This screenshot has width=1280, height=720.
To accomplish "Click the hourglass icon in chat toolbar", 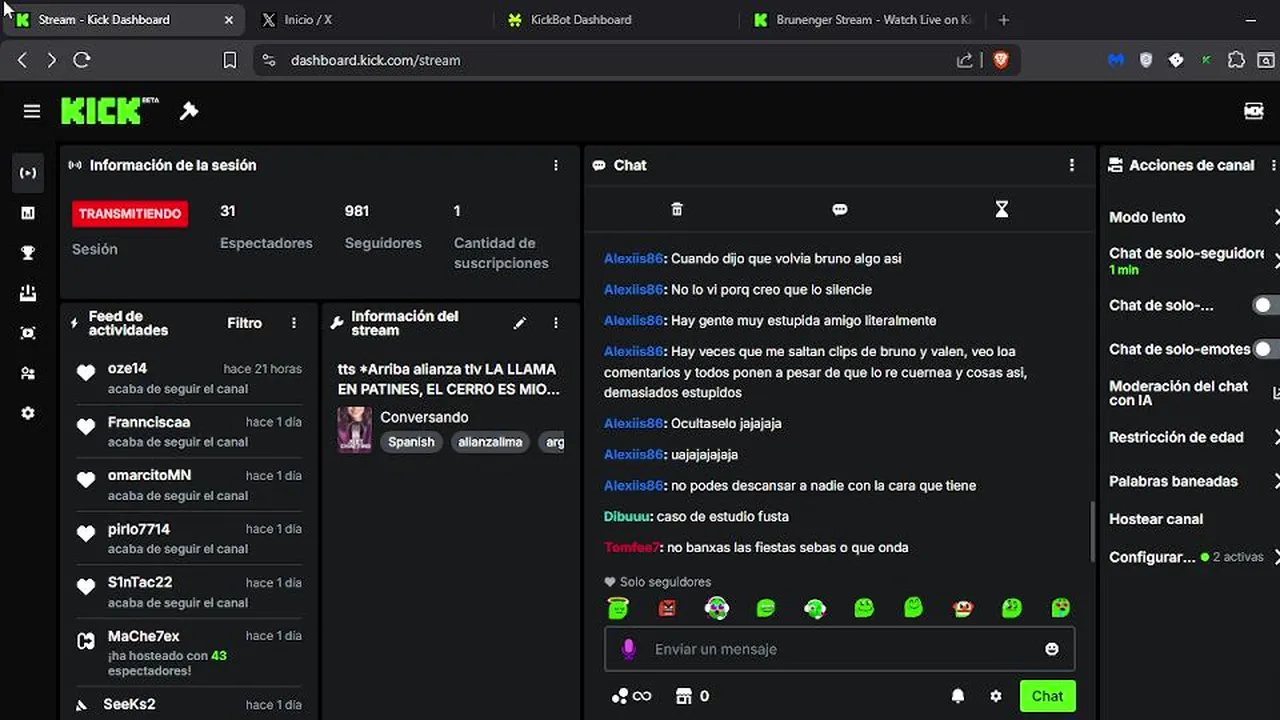I will pos(1002,209).
